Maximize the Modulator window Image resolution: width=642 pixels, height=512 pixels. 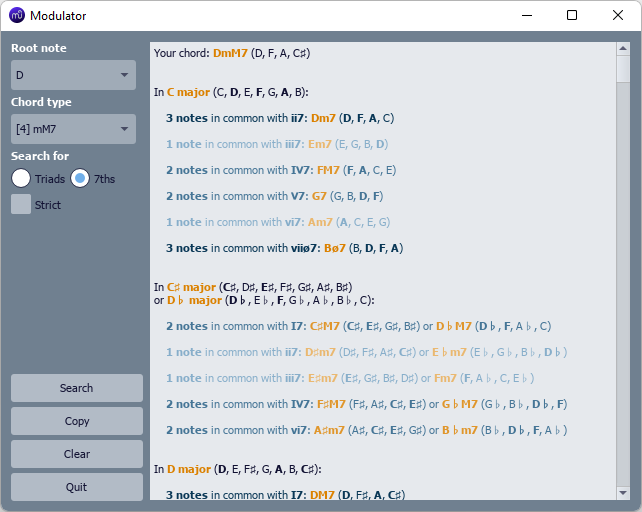[572, 15]
